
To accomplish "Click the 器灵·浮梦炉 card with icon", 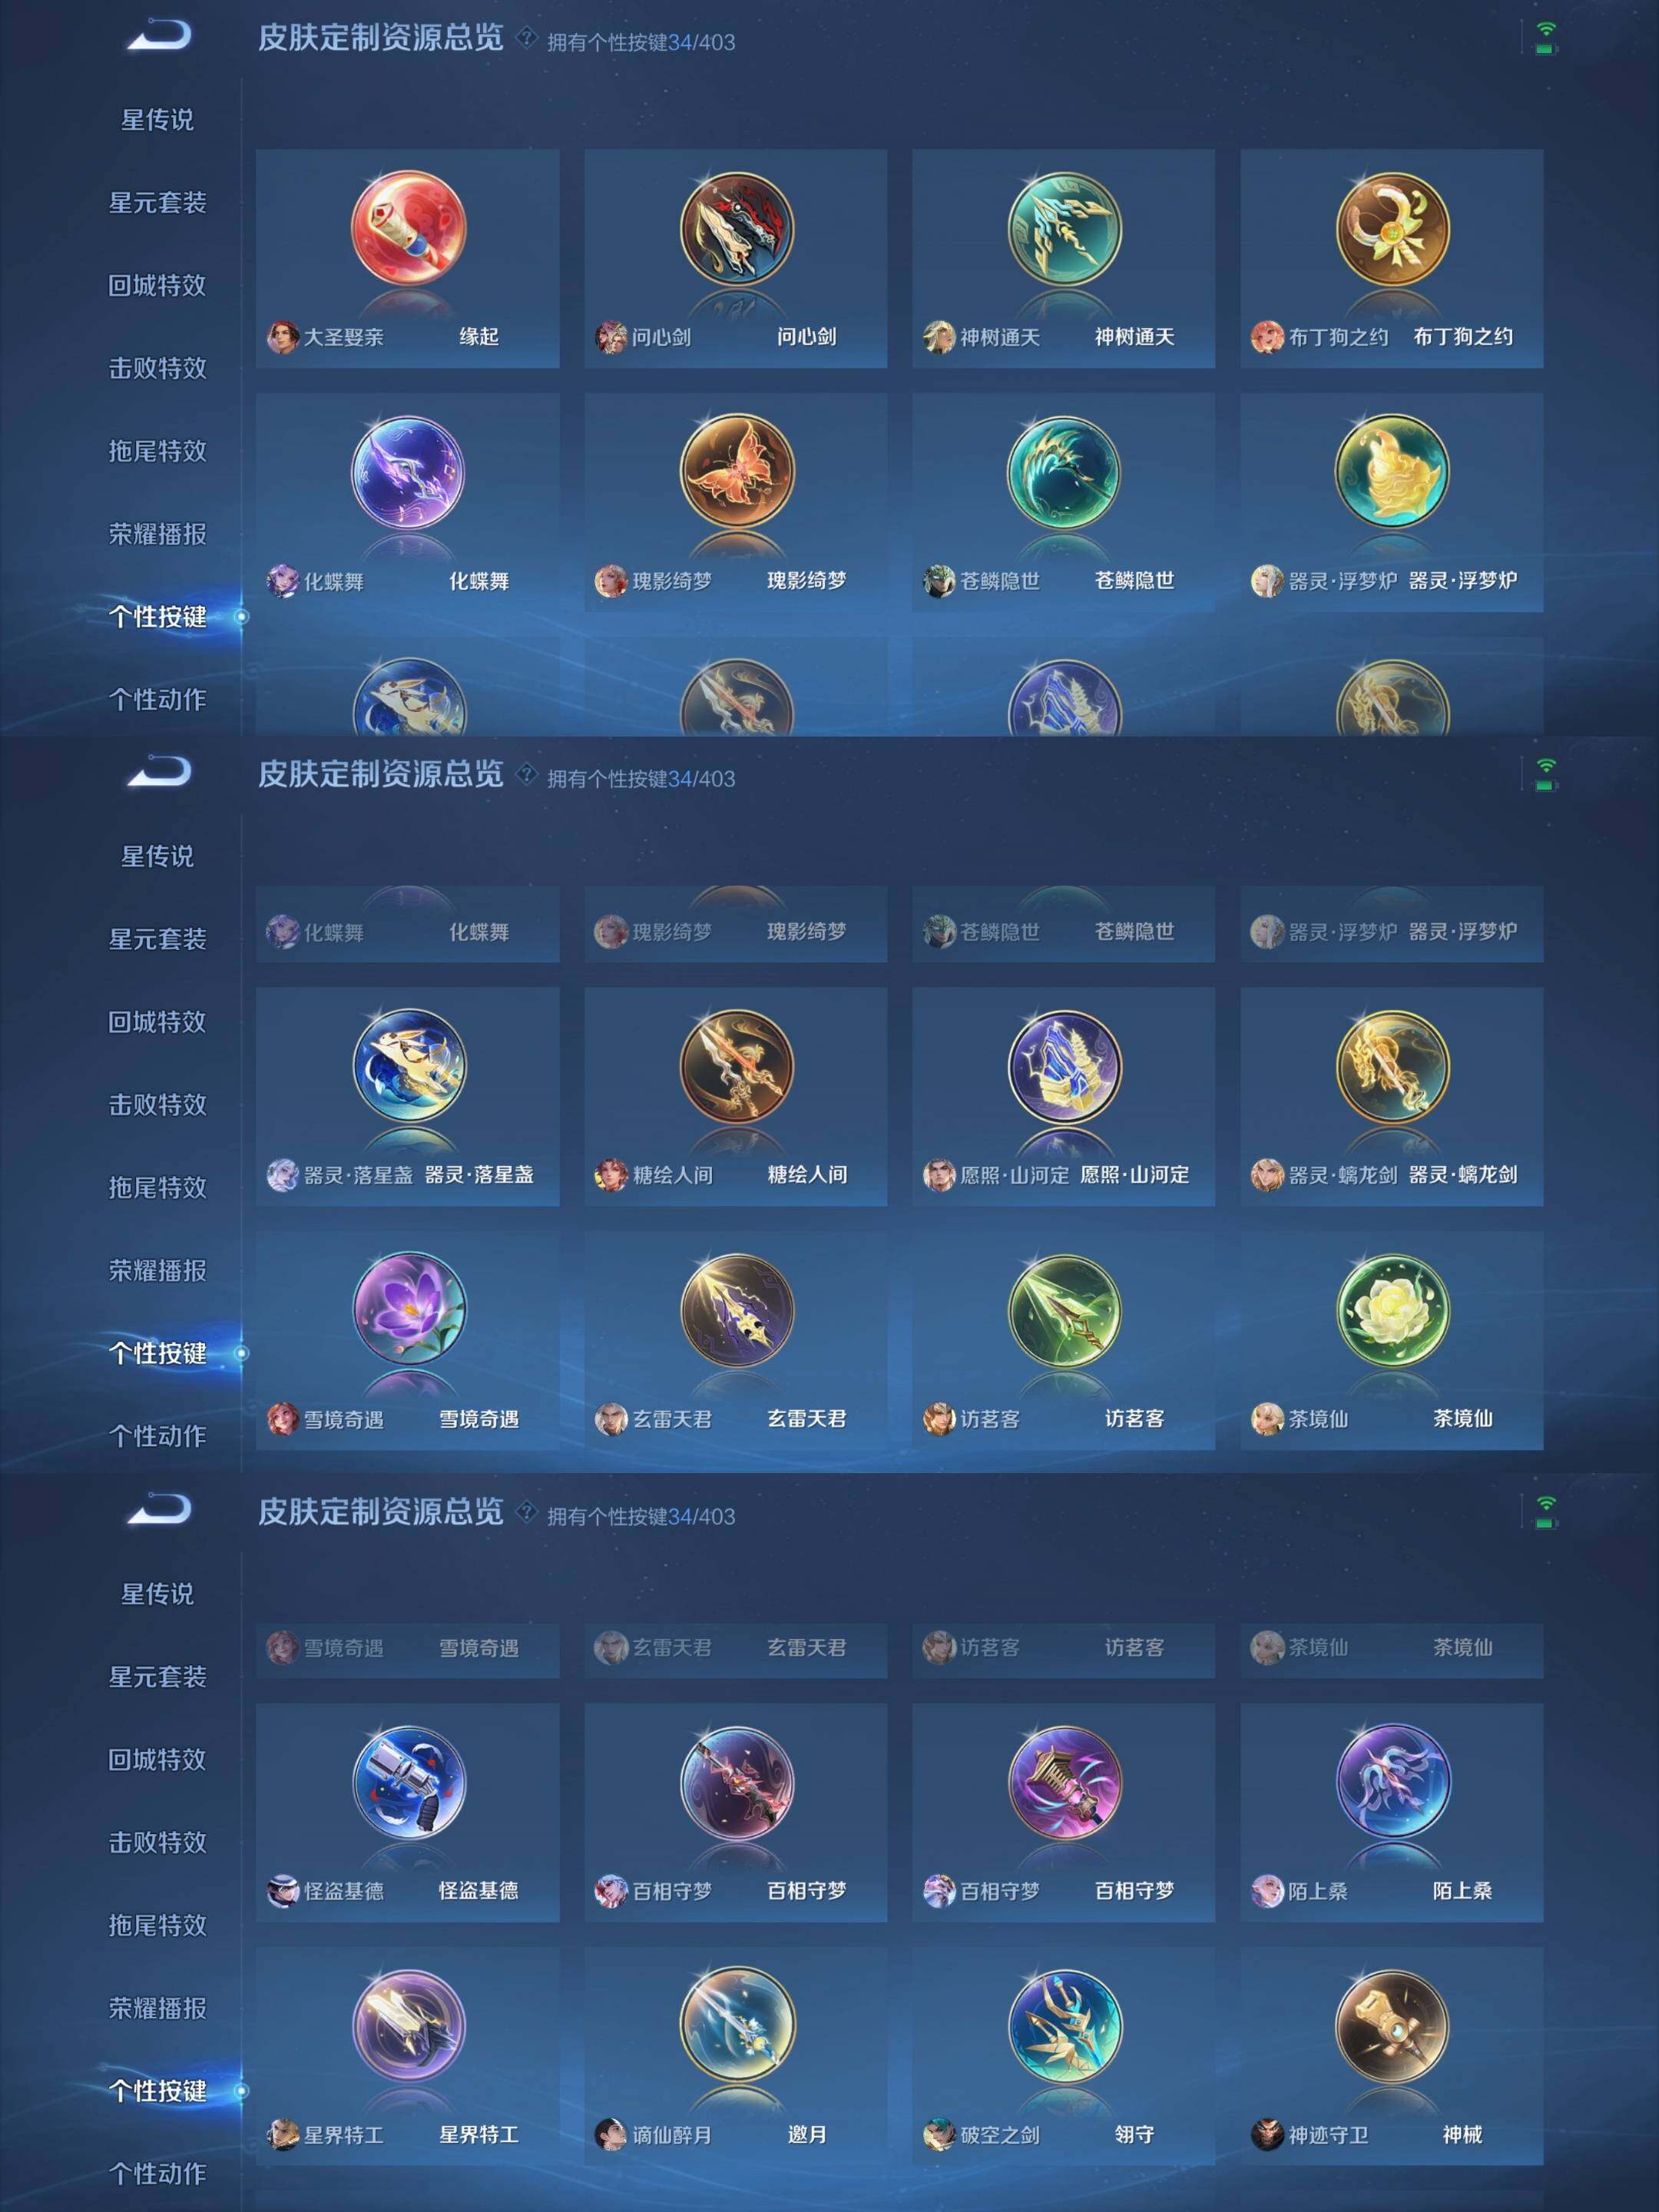I will (1392, 502).
